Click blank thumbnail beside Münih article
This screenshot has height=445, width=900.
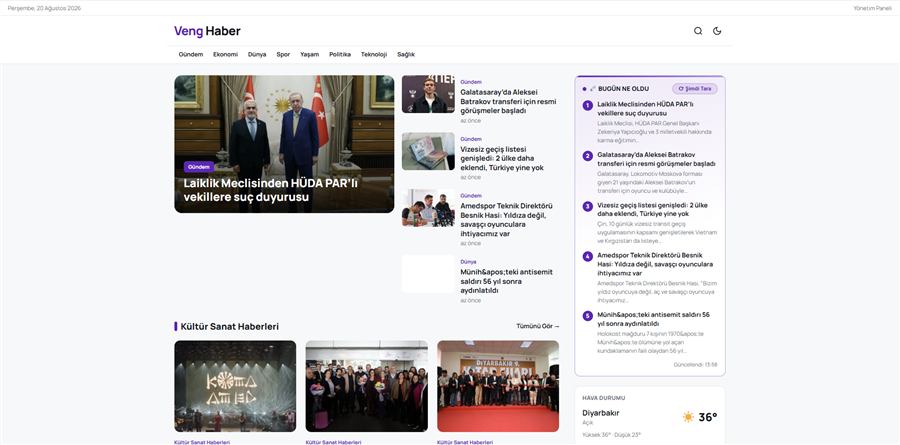tap(428, 274)
